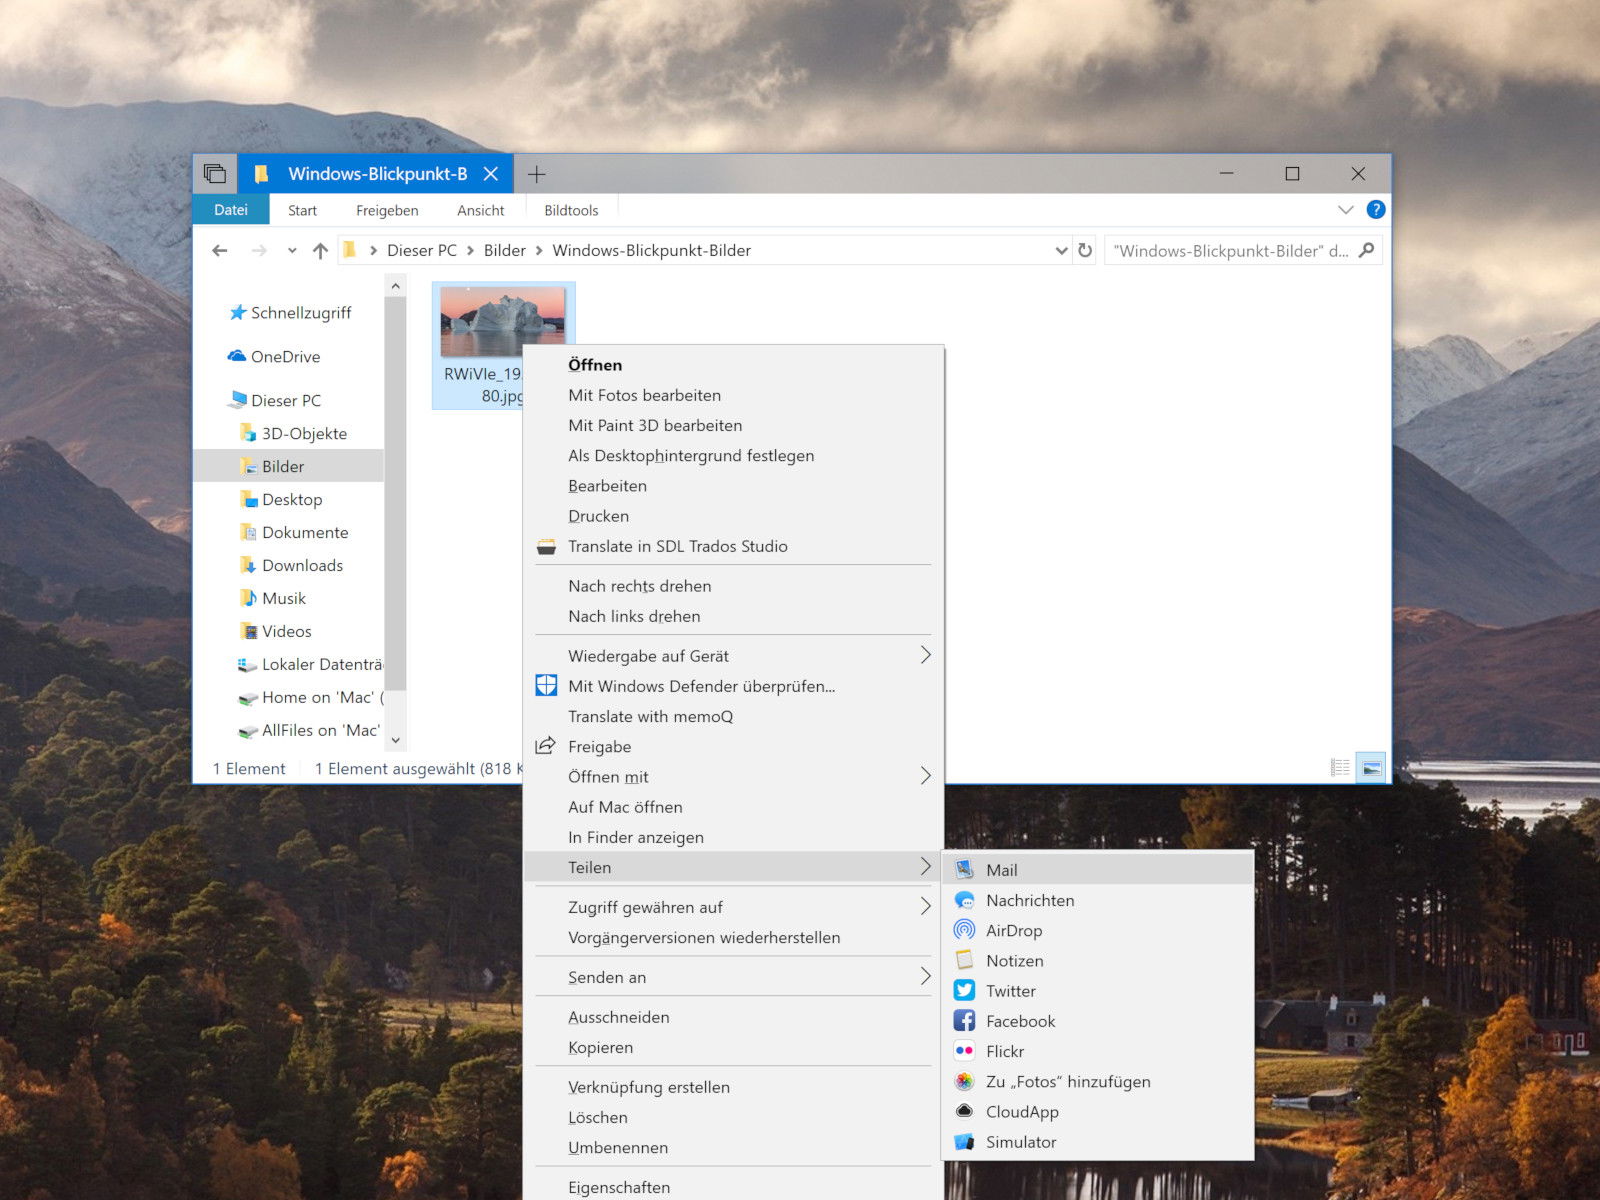
Task: Click the Twitter bird icon
Action: point(964,990)
